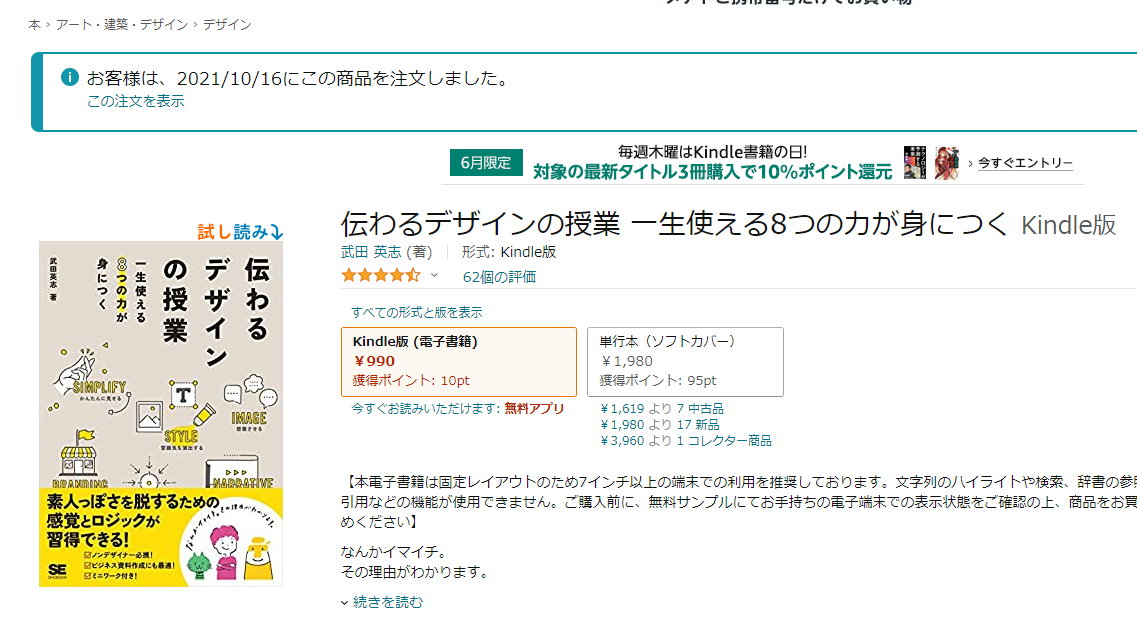Click 獲得ポイント: 95pt text
This screenshot has width=1137, height=617.
658,381
